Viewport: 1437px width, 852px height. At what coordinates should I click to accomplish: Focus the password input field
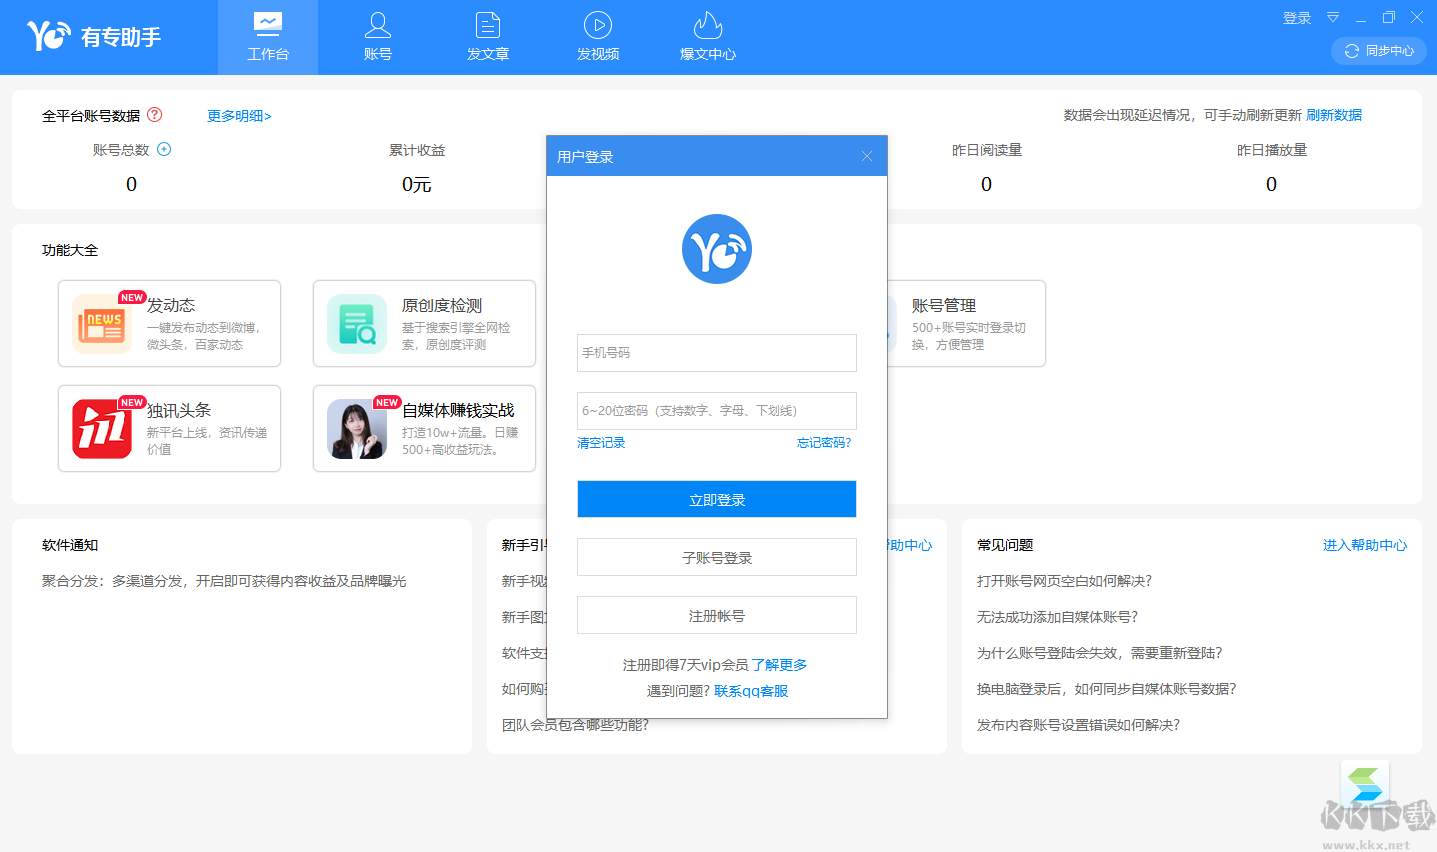[716, 411]
